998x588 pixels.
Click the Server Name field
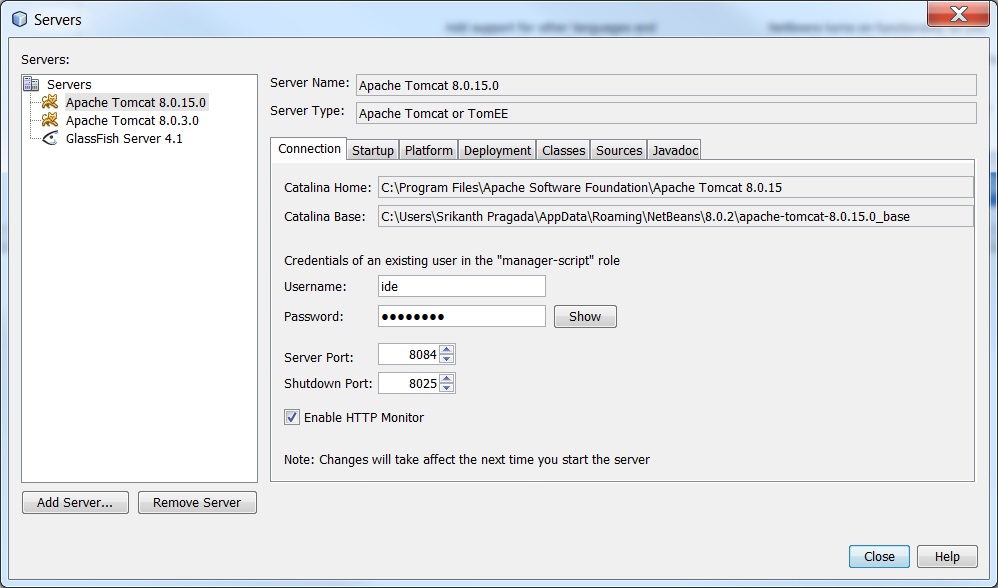[x=666, y=85]
